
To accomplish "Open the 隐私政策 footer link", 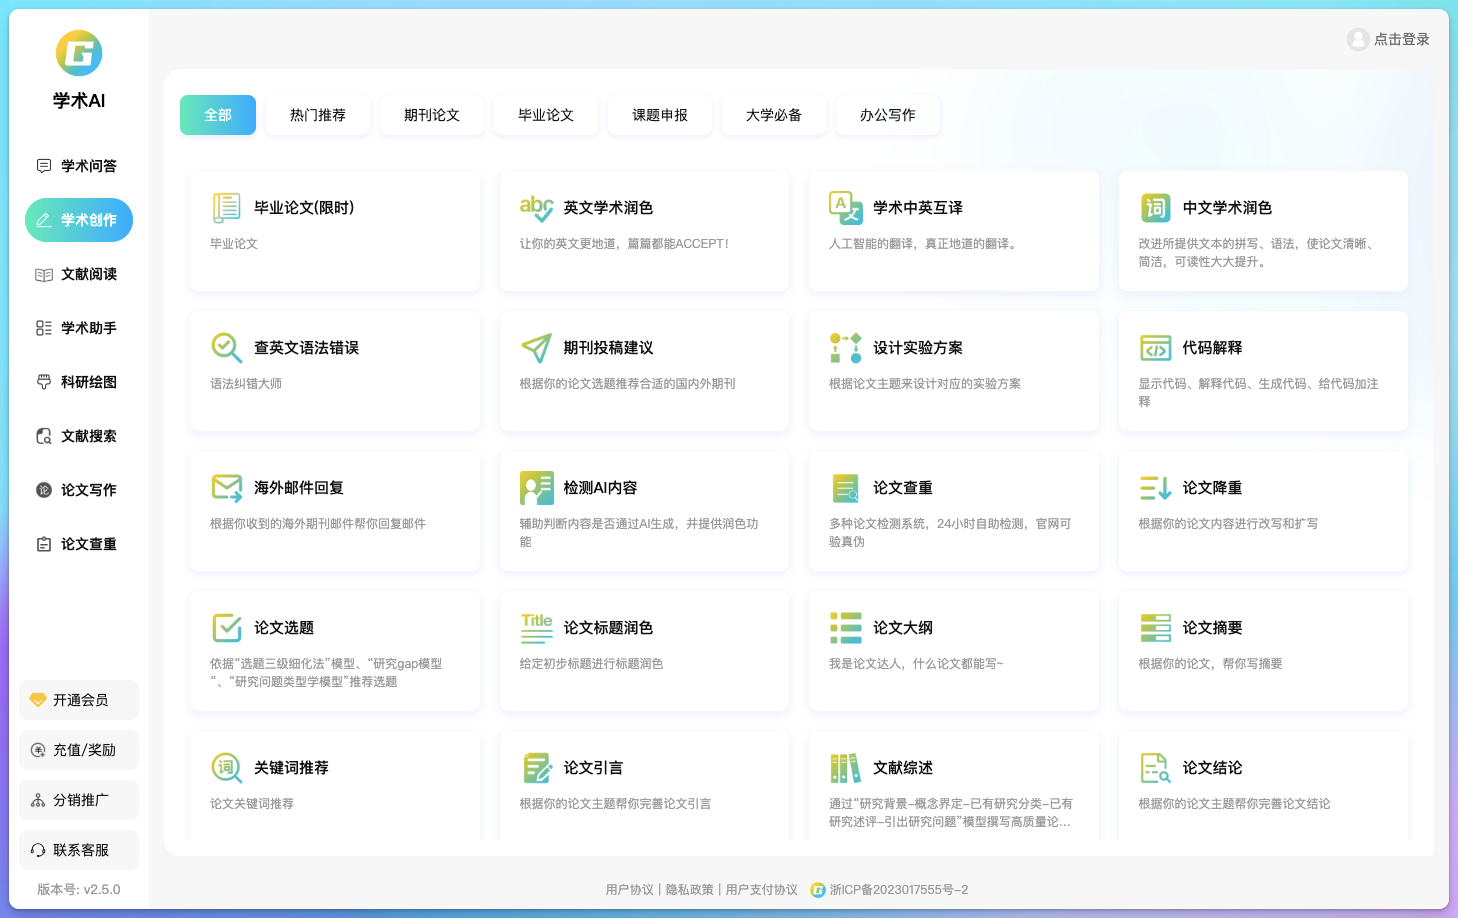I will tap(687, 889).
